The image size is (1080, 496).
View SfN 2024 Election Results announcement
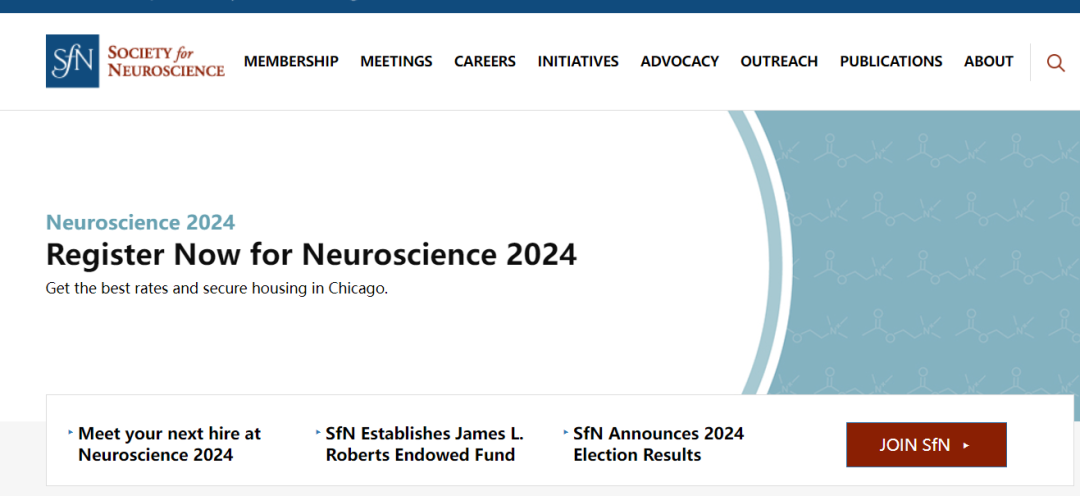(x=658, y=444)
